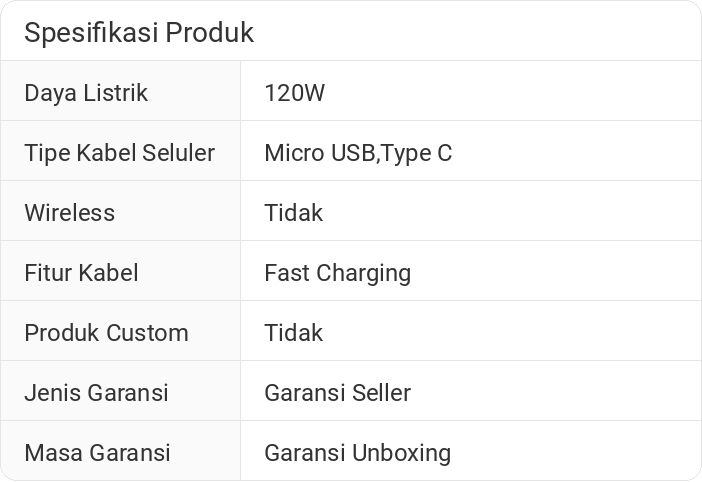Click the Micro USB text

point(320,153)
